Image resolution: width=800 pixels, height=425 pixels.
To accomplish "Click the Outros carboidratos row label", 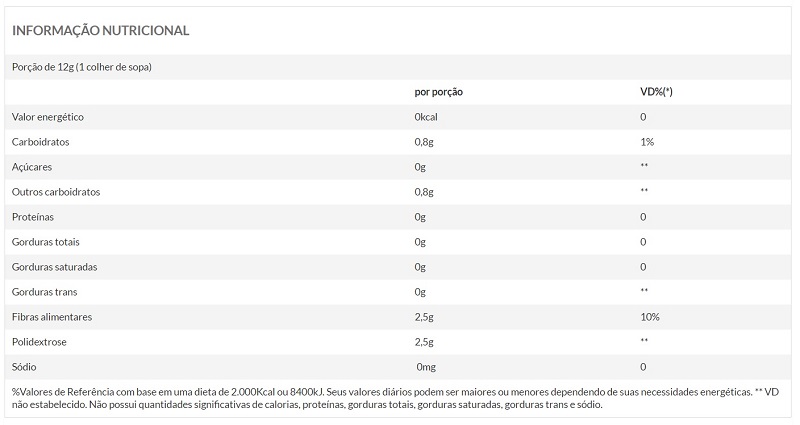I will click(x=56, y=192).
